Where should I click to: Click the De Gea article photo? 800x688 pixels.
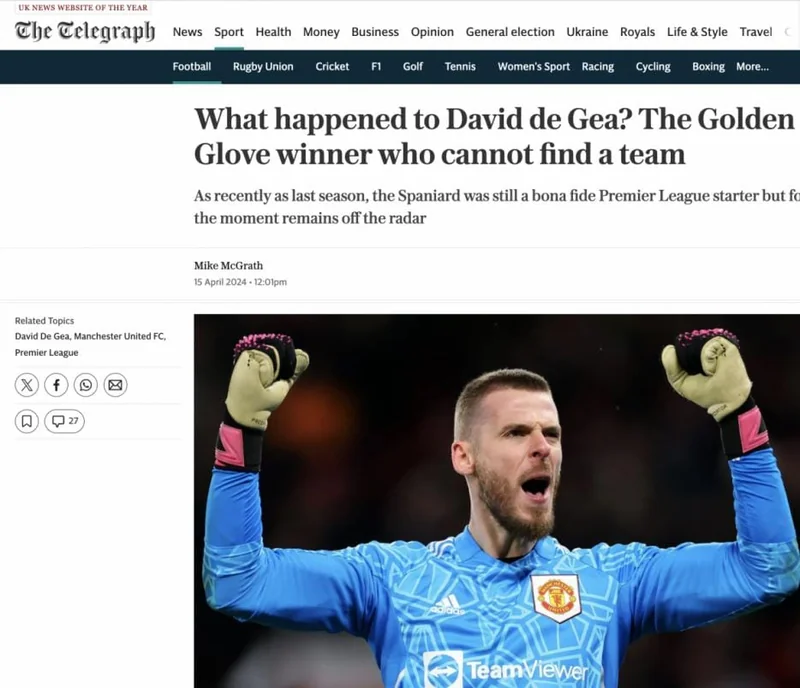(496, 501)
